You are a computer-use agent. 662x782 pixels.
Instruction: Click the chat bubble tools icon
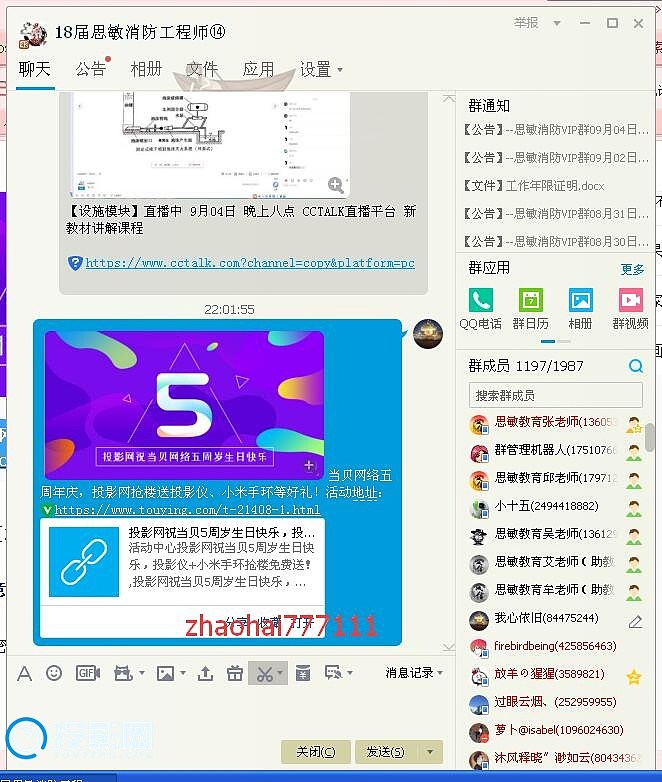333,673
